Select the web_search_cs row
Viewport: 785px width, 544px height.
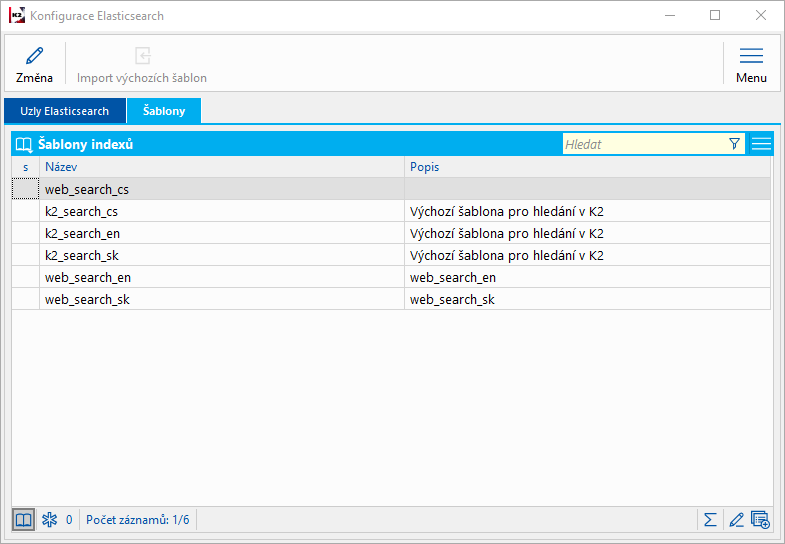point(391,189)
